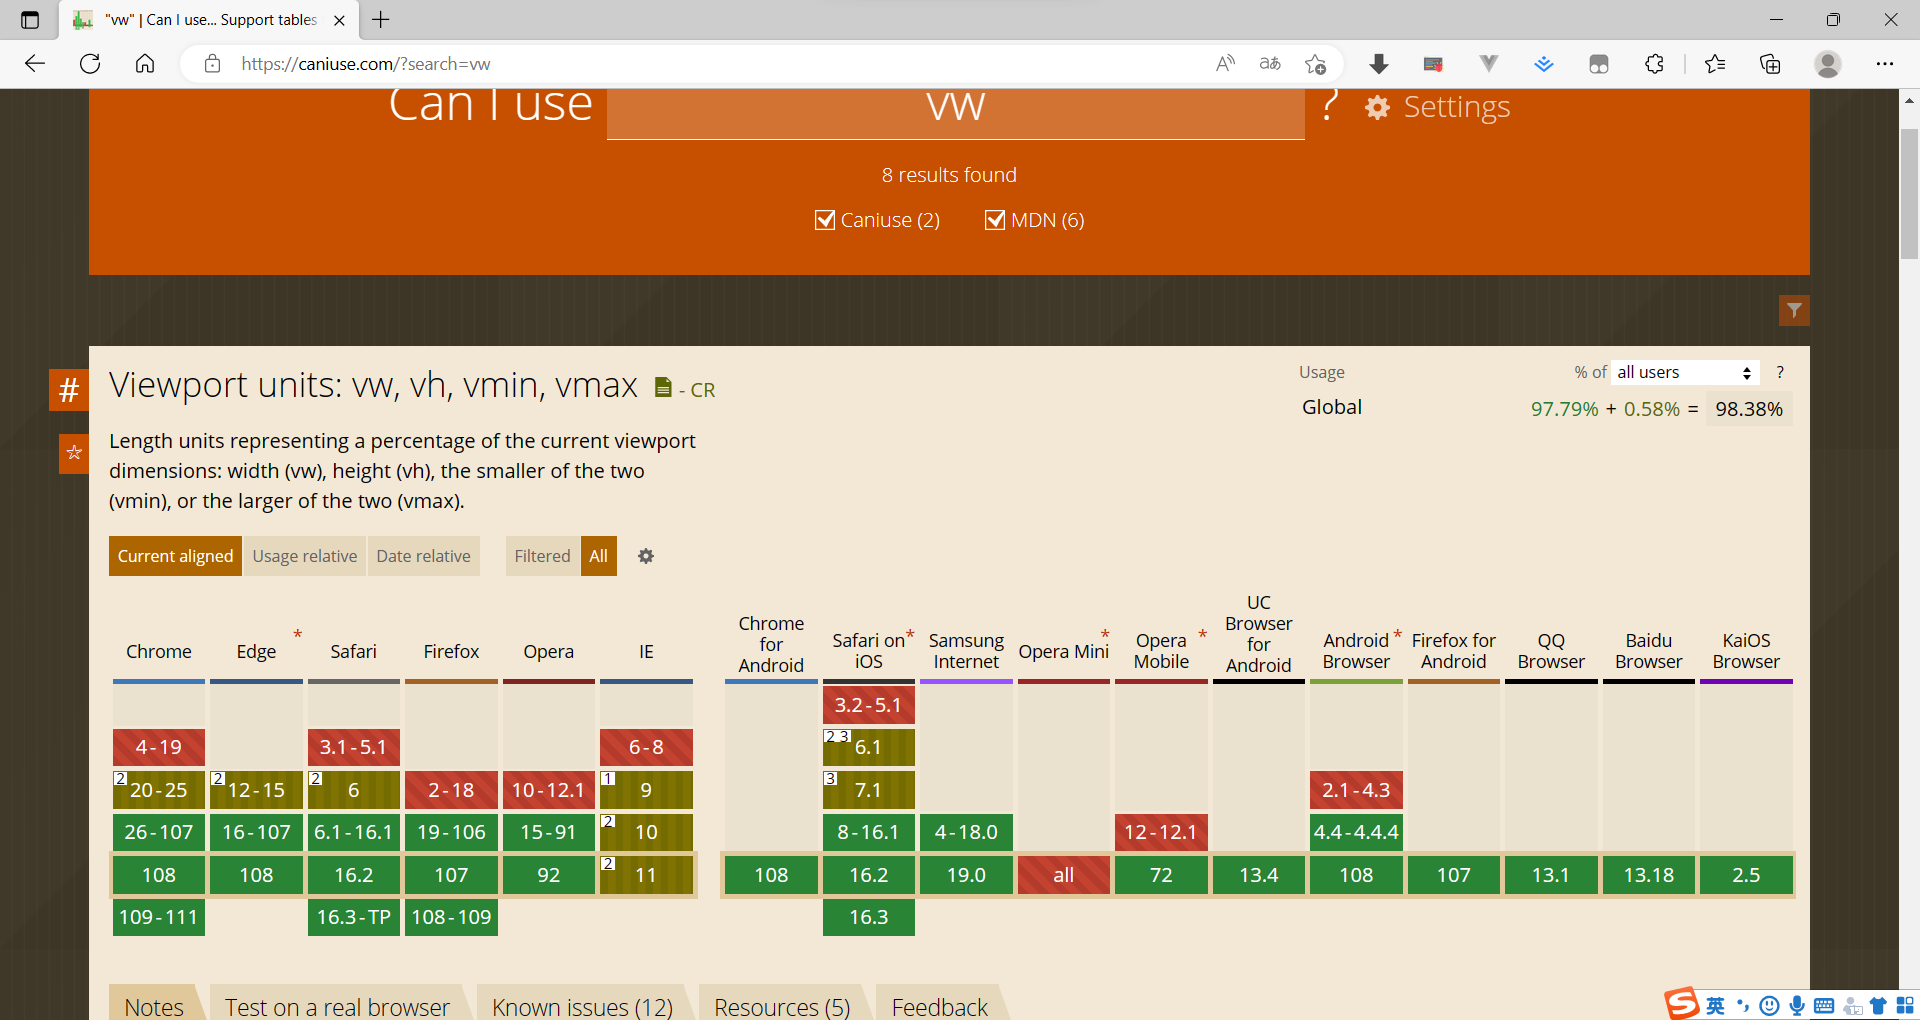1920x1020 pixels.
Task: Switch to Date relative view
Action: point(423,556)
